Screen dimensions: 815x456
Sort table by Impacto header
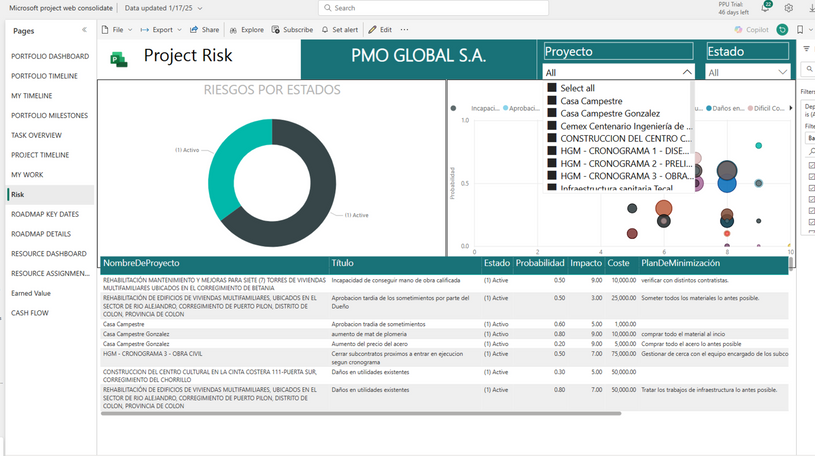point(586,263)
